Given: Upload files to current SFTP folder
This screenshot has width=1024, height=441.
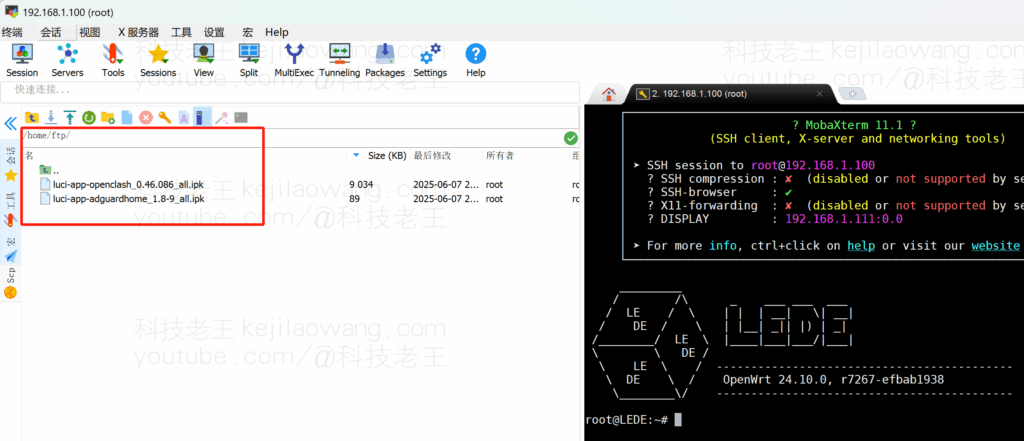Looking at the screenshot, I should (69, 117).
